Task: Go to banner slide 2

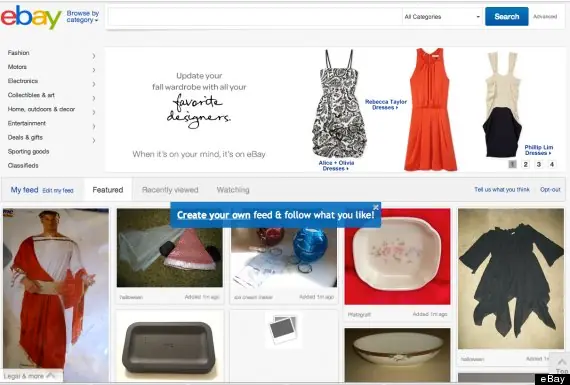Action: point(525,164)
